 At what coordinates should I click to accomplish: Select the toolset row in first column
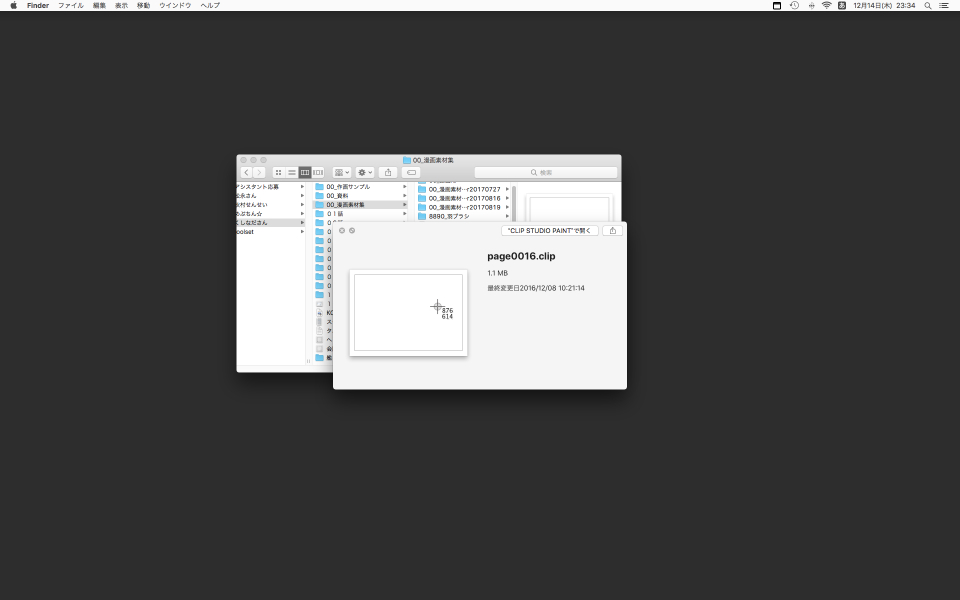271,232
